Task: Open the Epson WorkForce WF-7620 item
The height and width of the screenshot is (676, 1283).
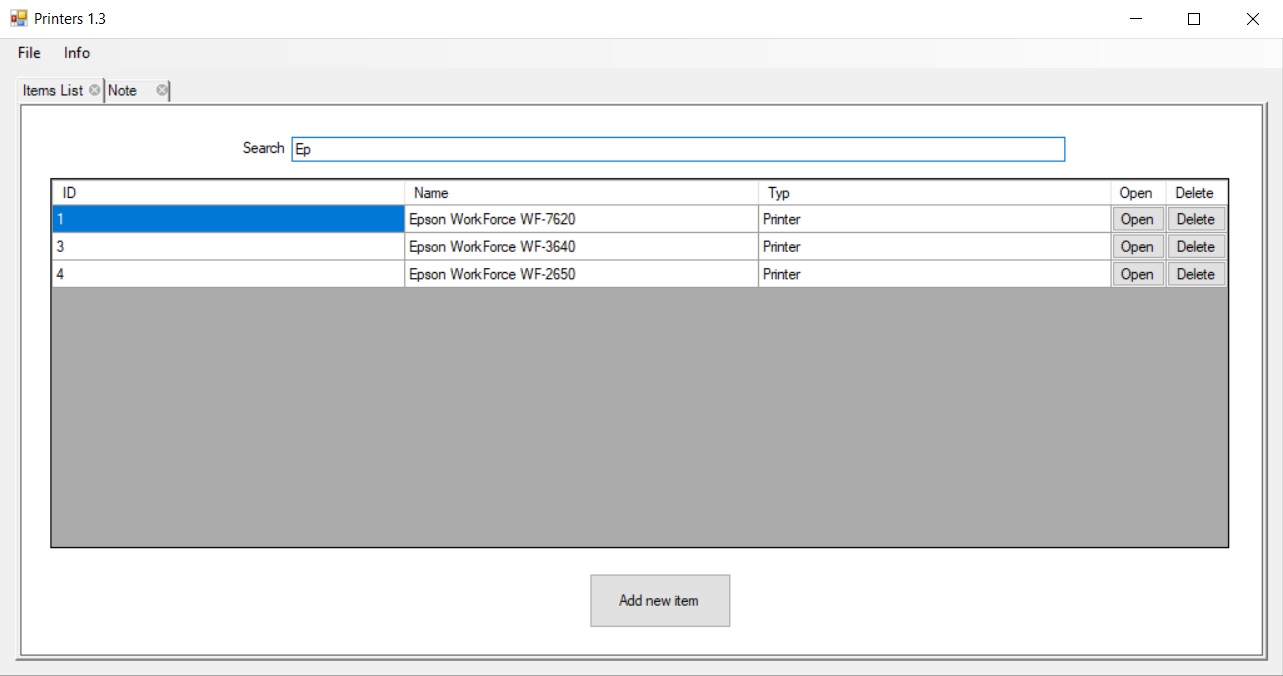Action: click(1137, 219)
